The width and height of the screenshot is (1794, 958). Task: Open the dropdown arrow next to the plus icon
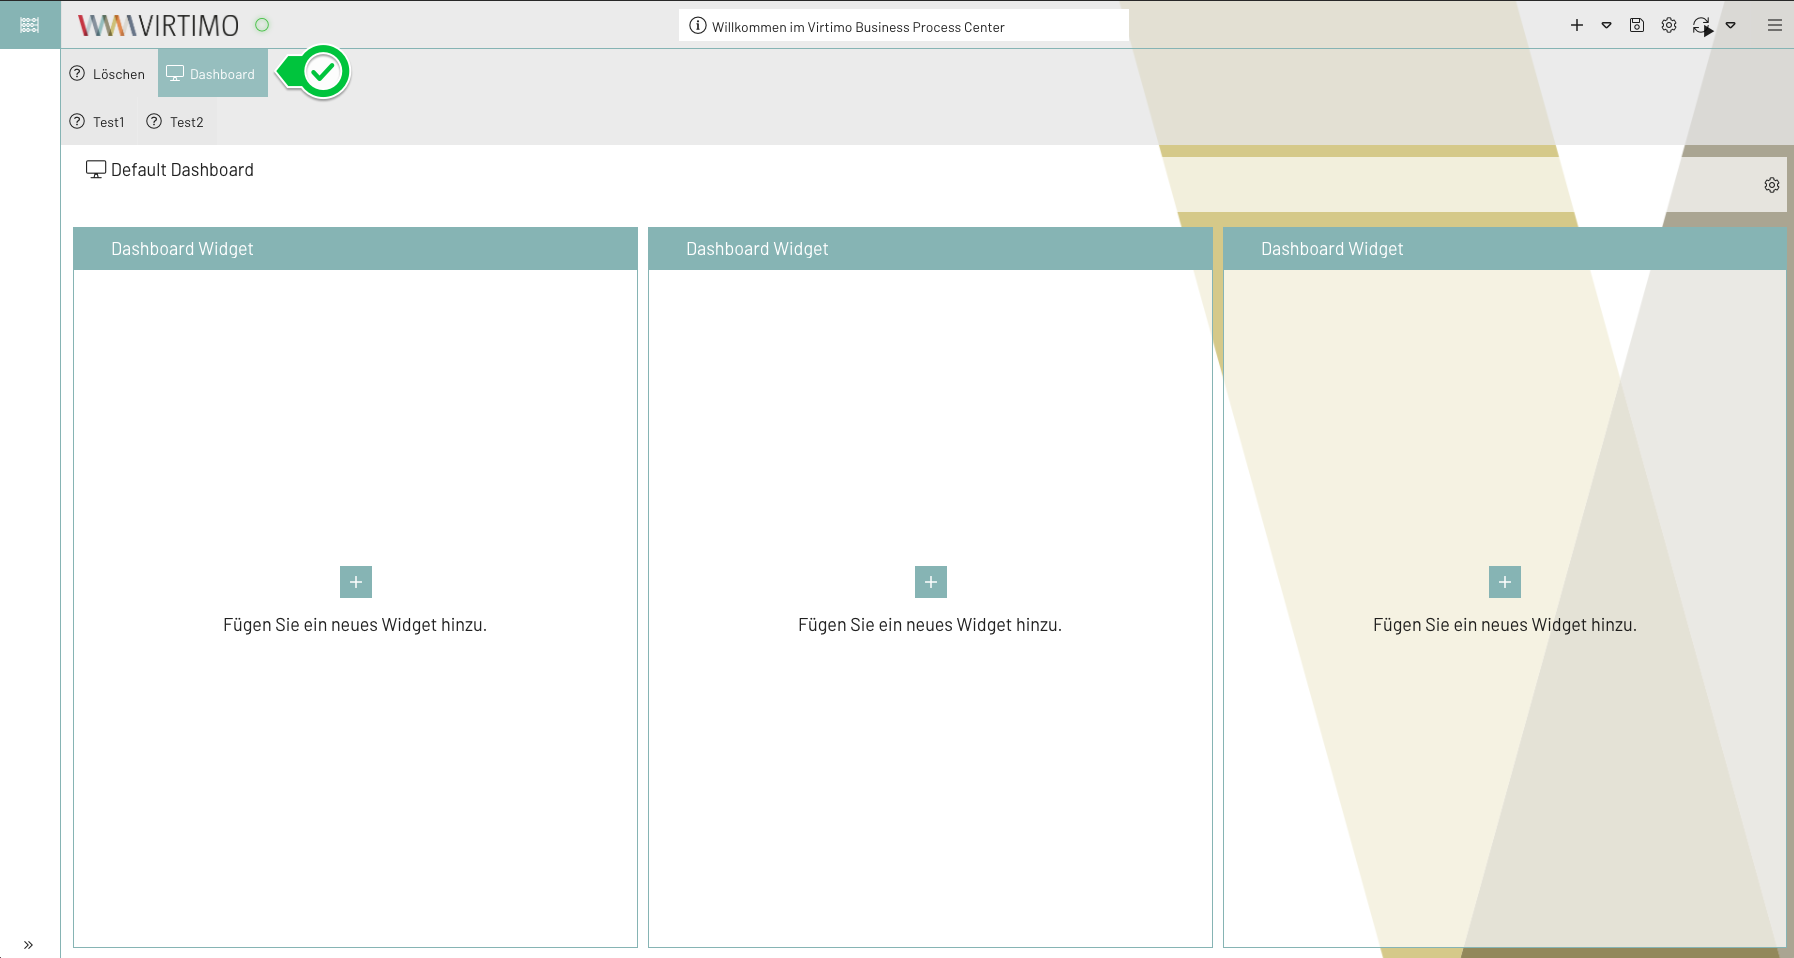coord(1607,24)
